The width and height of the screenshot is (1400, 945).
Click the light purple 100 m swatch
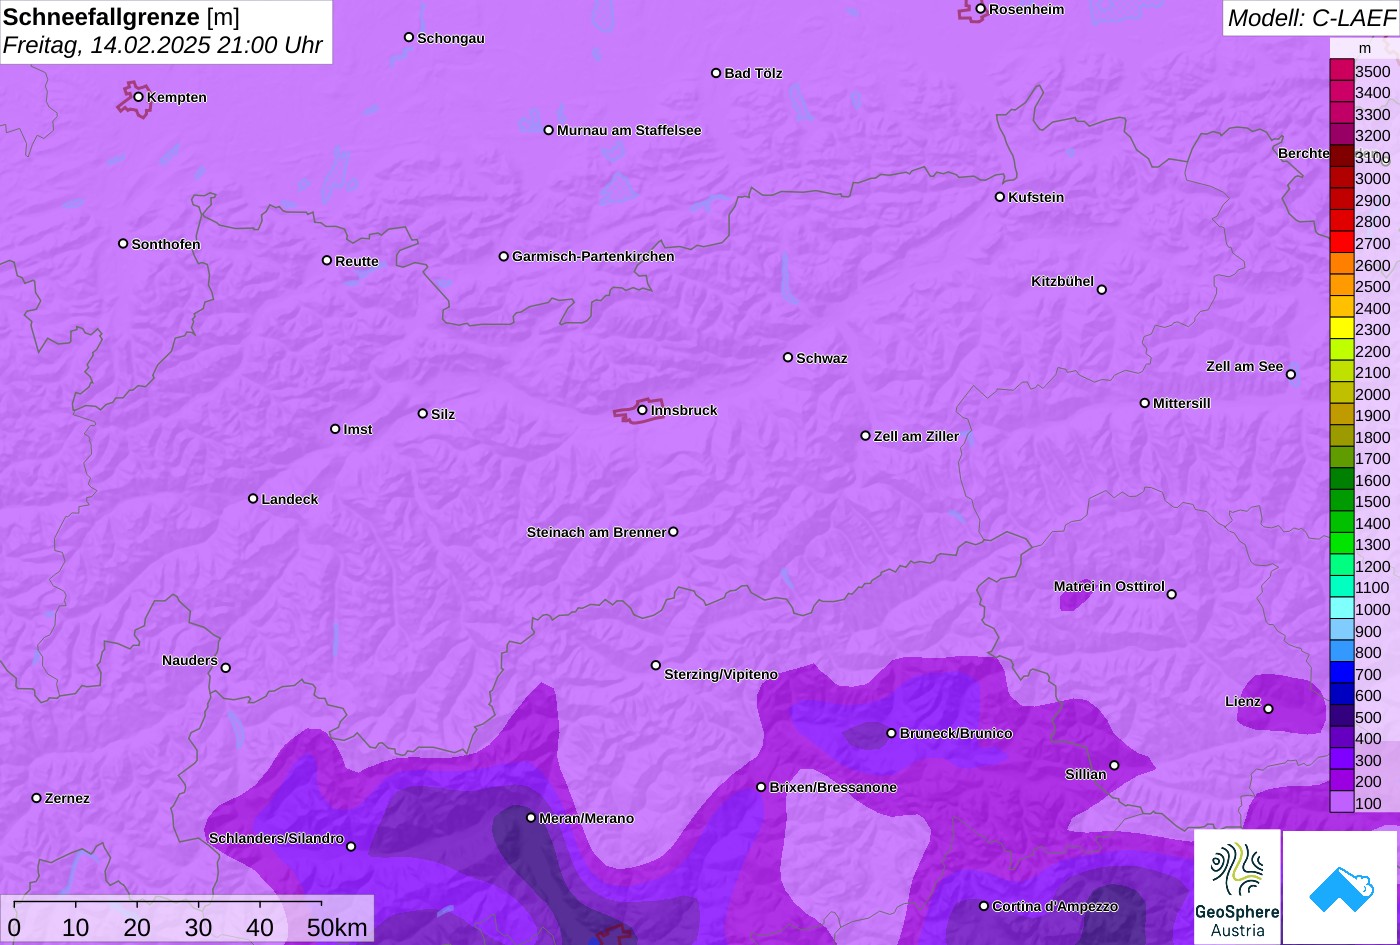(x=1341, y=802)
